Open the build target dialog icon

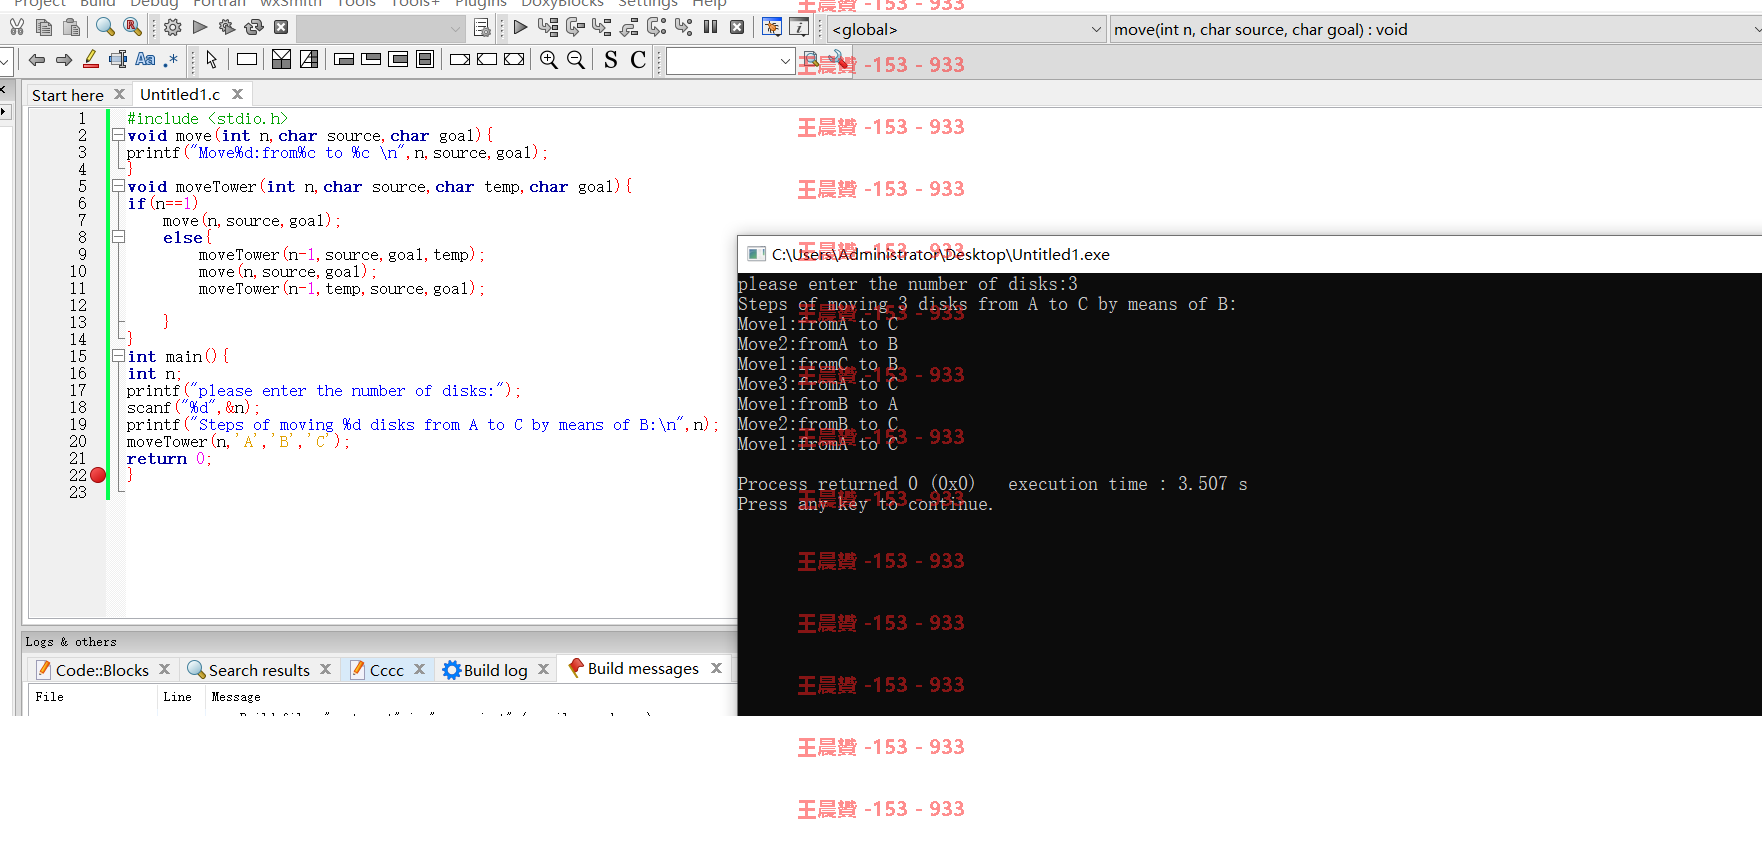click(482, 27)
